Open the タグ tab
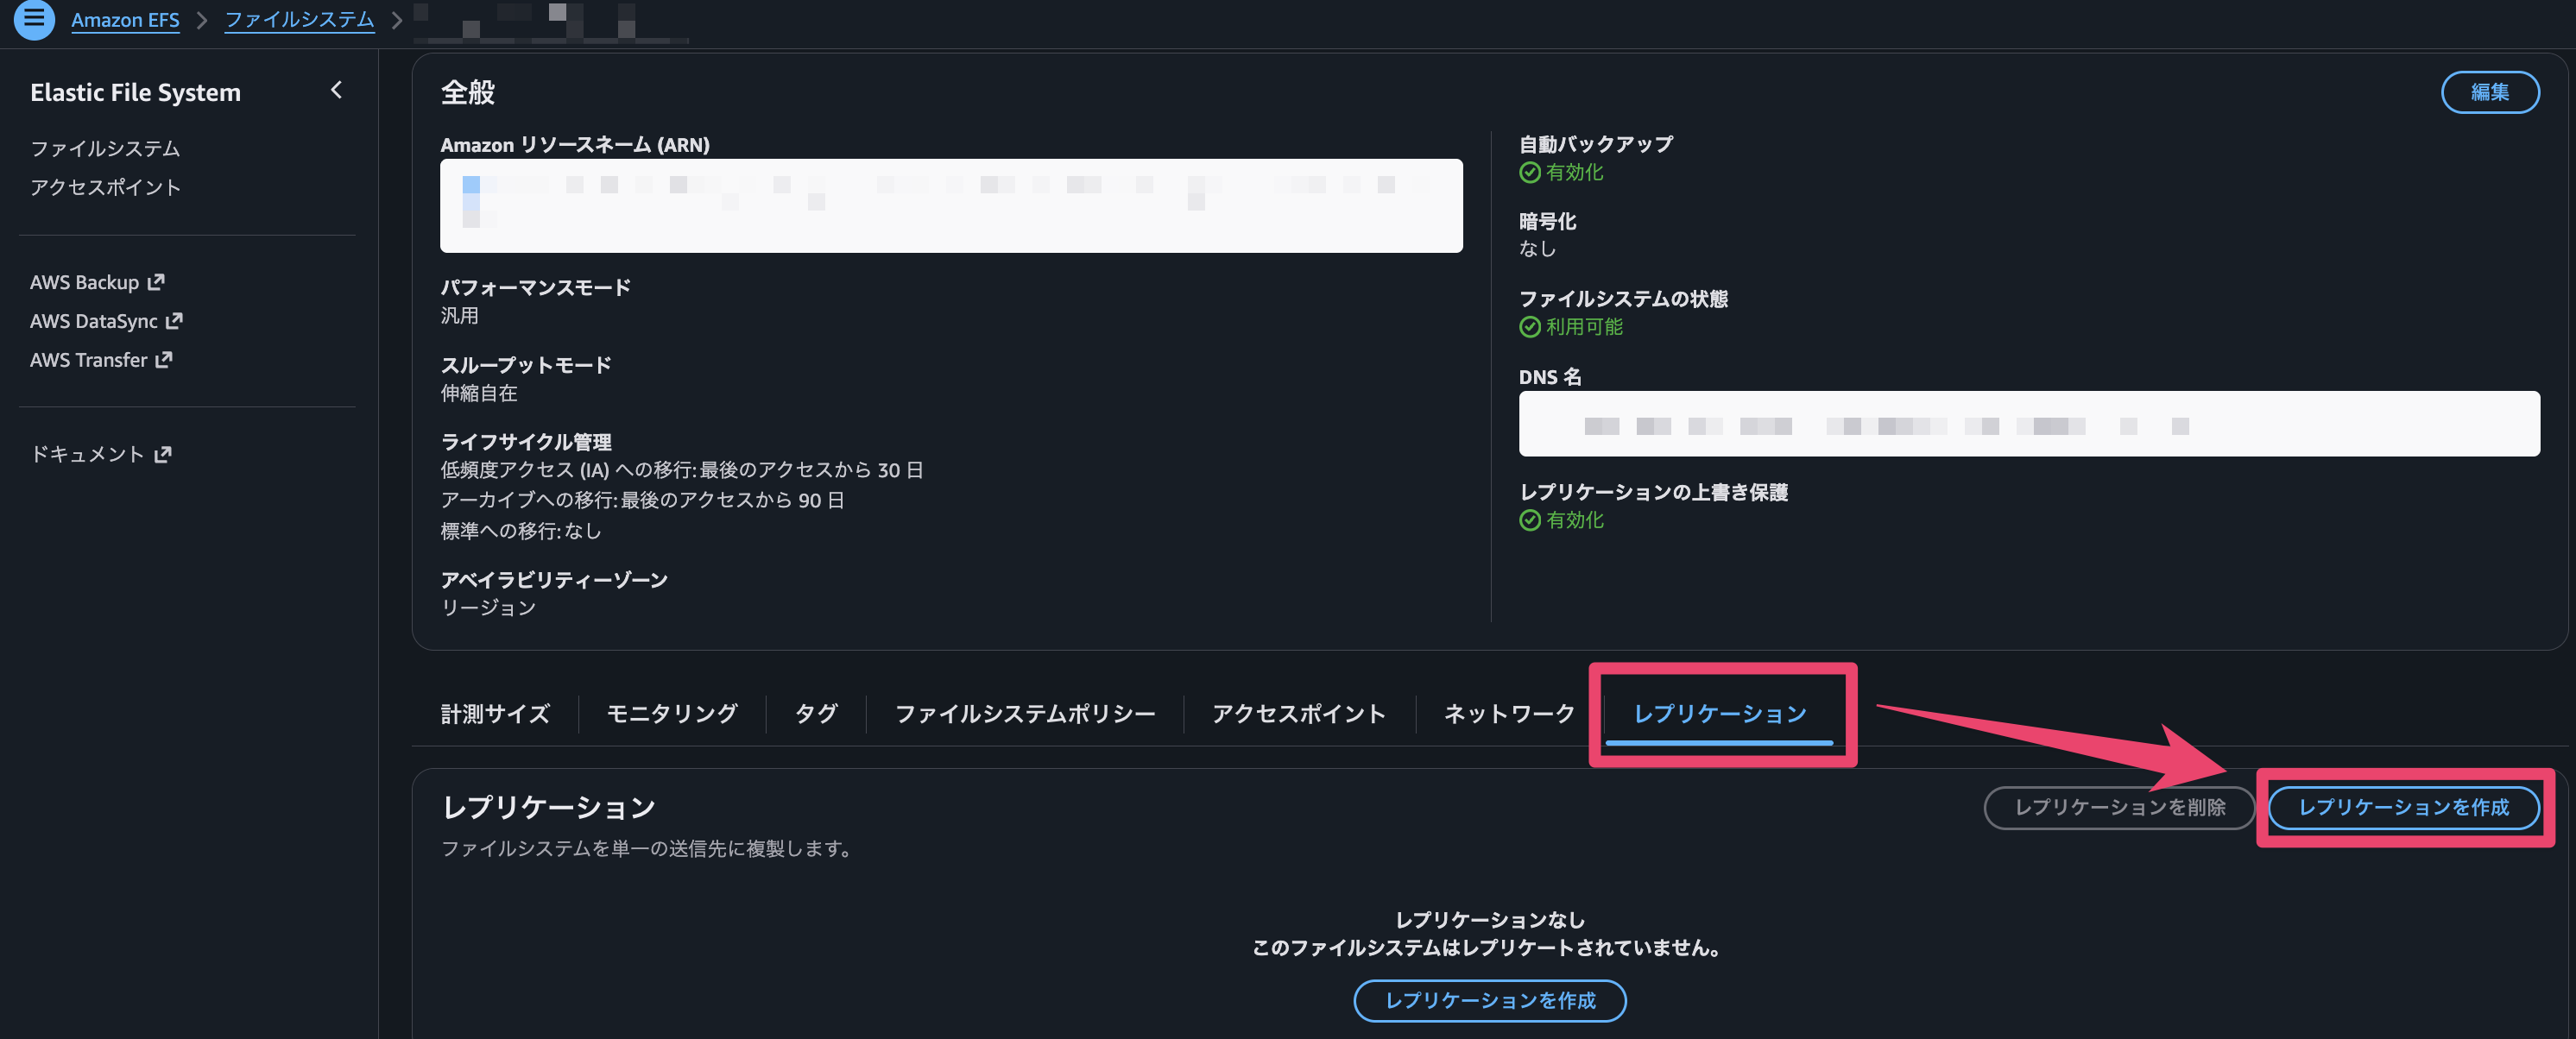Viewport: 2576px width, 1039px height. tap(815, 713)
